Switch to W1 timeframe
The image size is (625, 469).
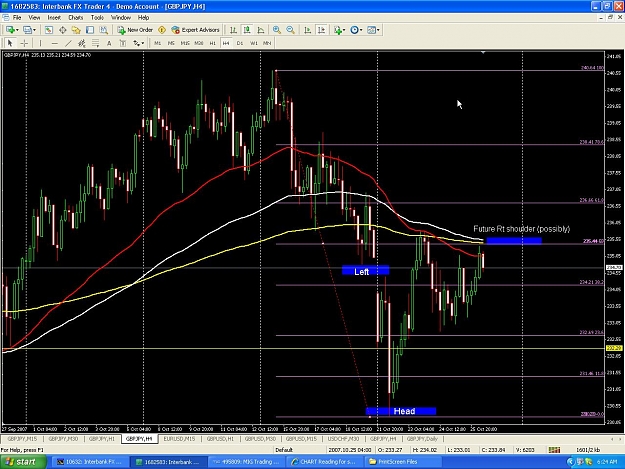coord(254,43)
